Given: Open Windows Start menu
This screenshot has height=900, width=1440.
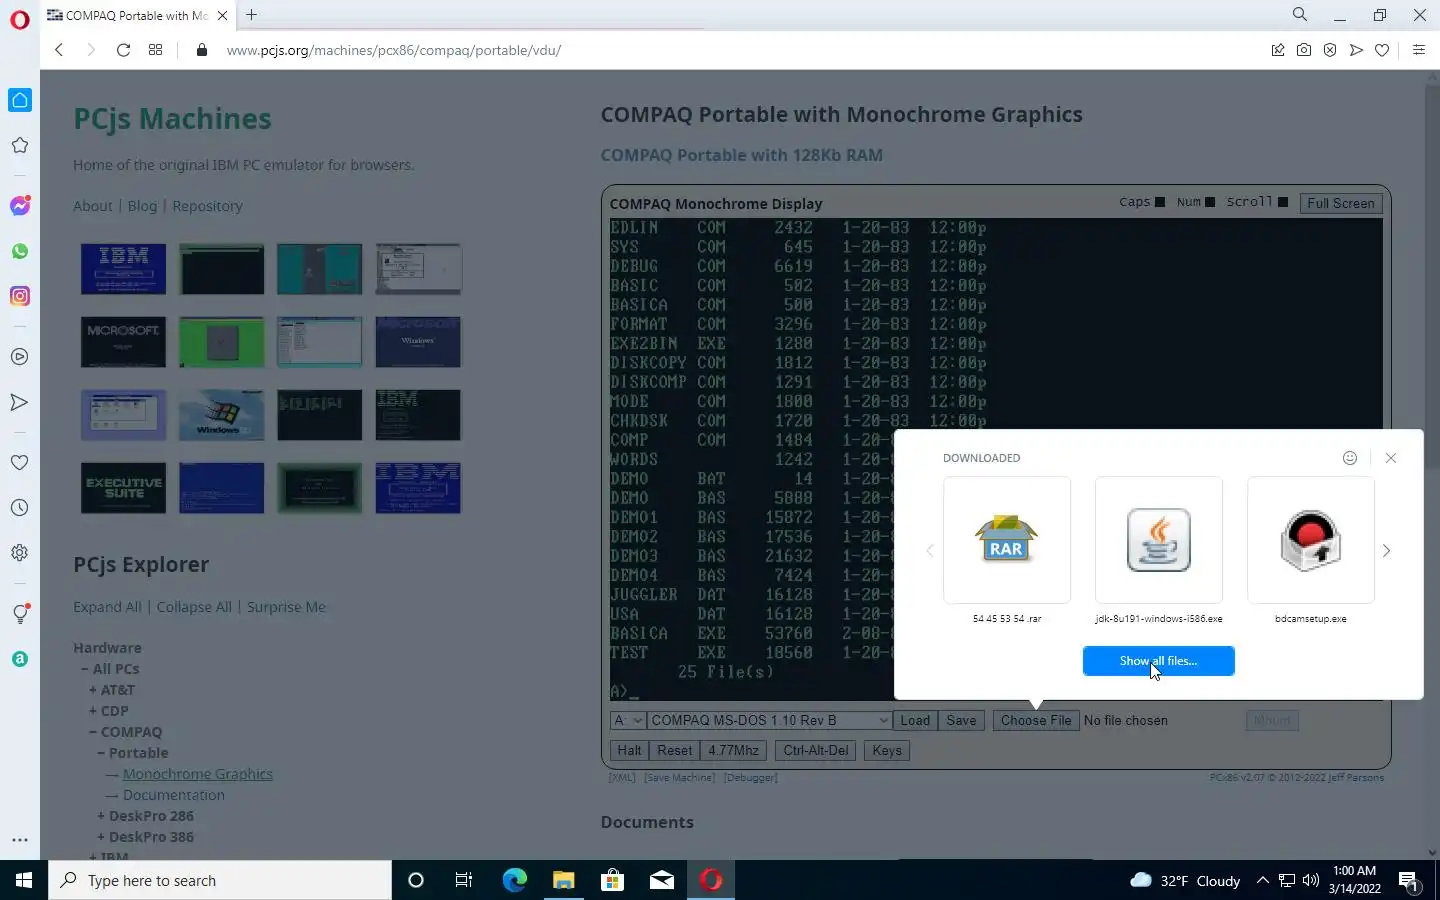Looking at the screenshot, I should pos(24,880).
